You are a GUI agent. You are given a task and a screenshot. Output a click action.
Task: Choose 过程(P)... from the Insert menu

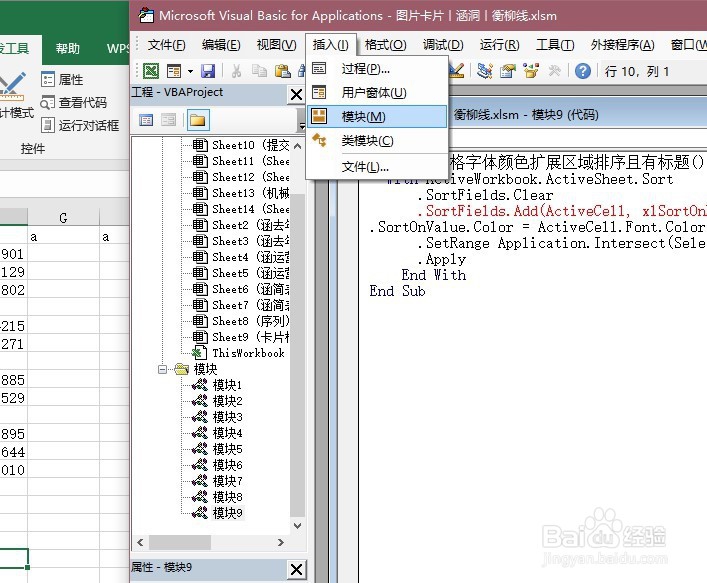377,69
